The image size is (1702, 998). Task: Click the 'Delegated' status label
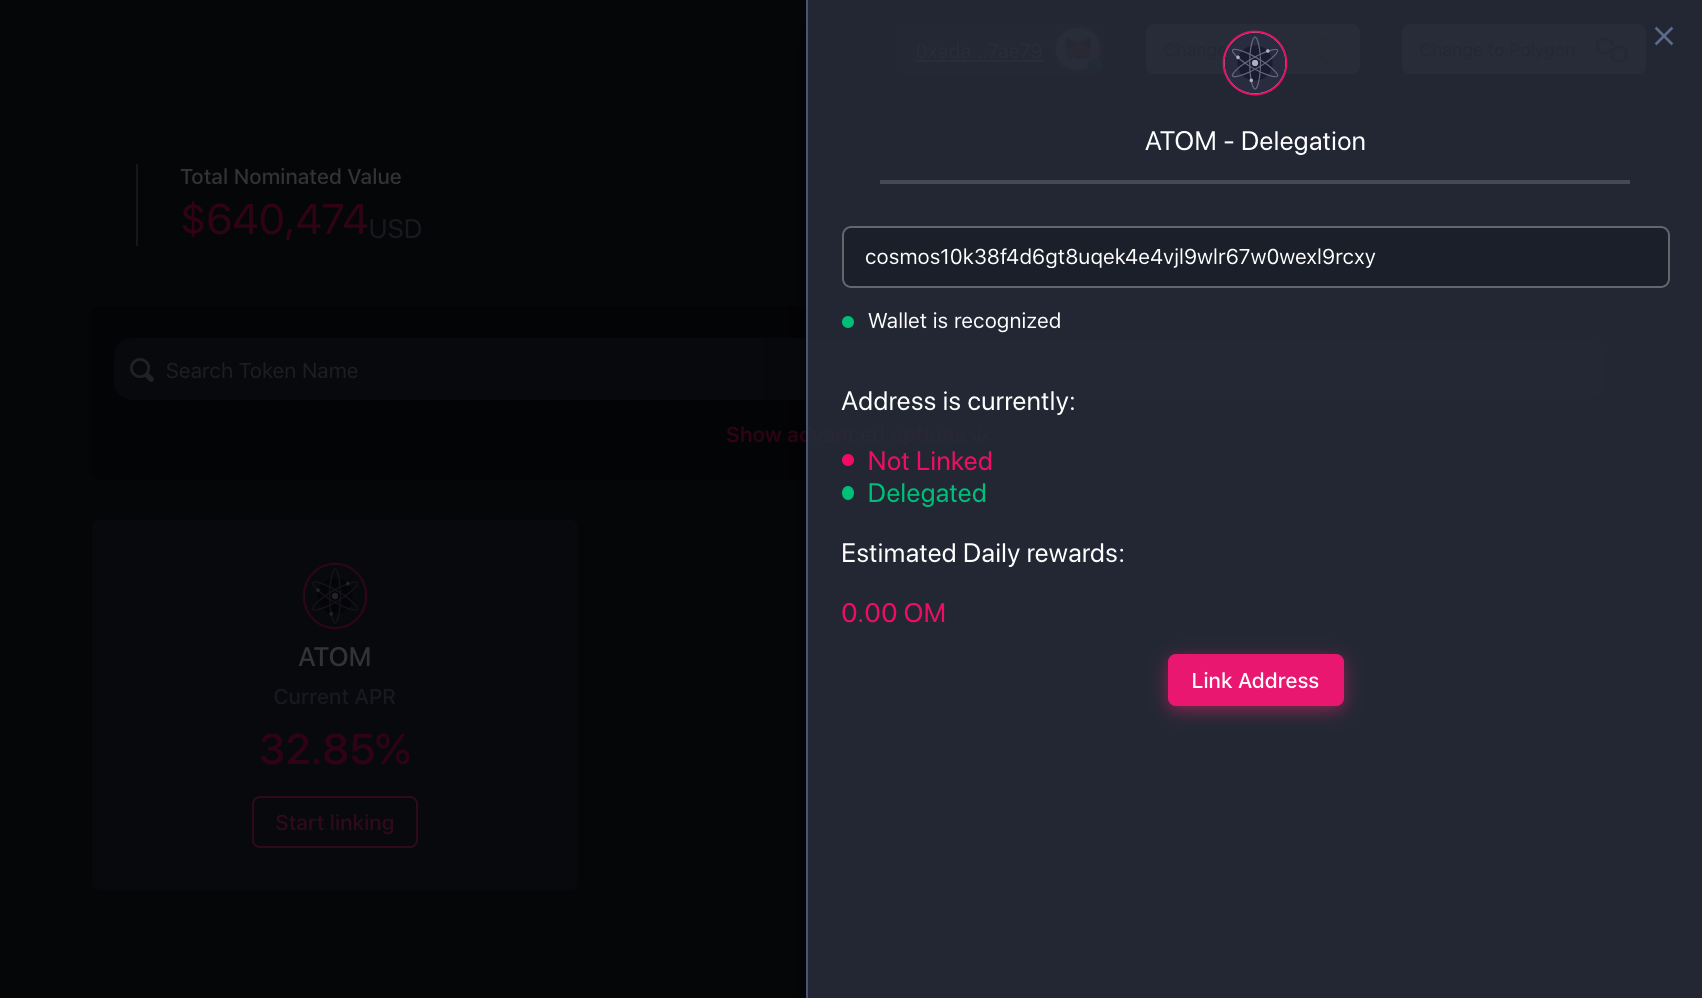tap(927, 493)
